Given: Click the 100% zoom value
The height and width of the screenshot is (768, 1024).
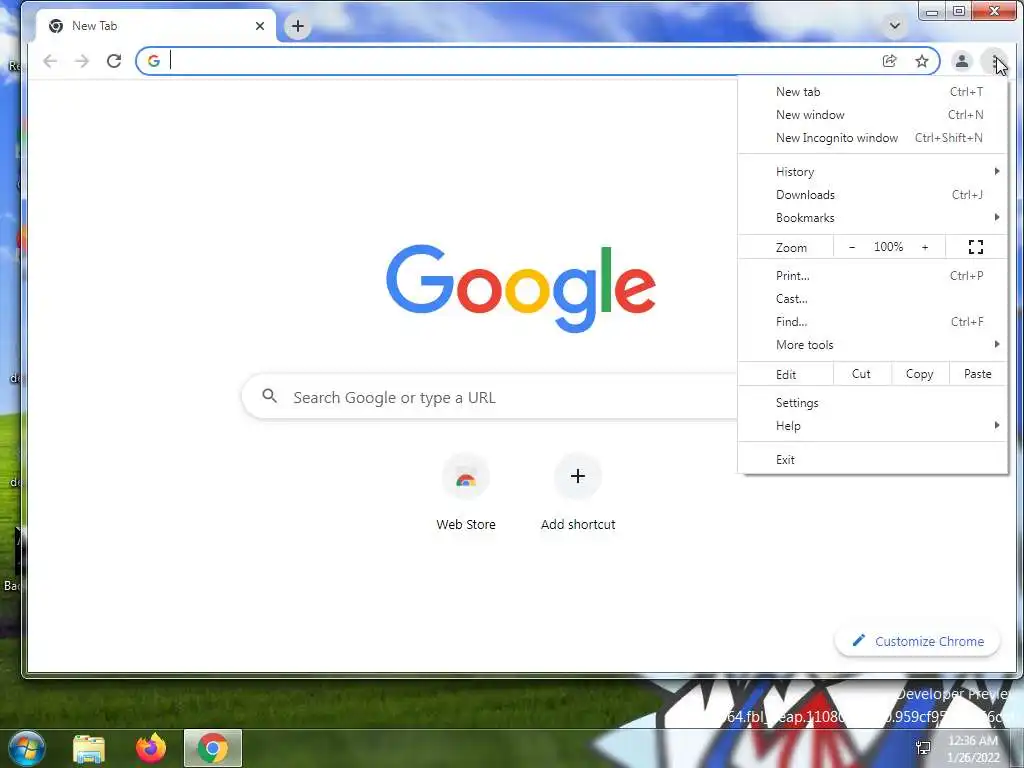Looking at the screenshot, I should point(888,247).
